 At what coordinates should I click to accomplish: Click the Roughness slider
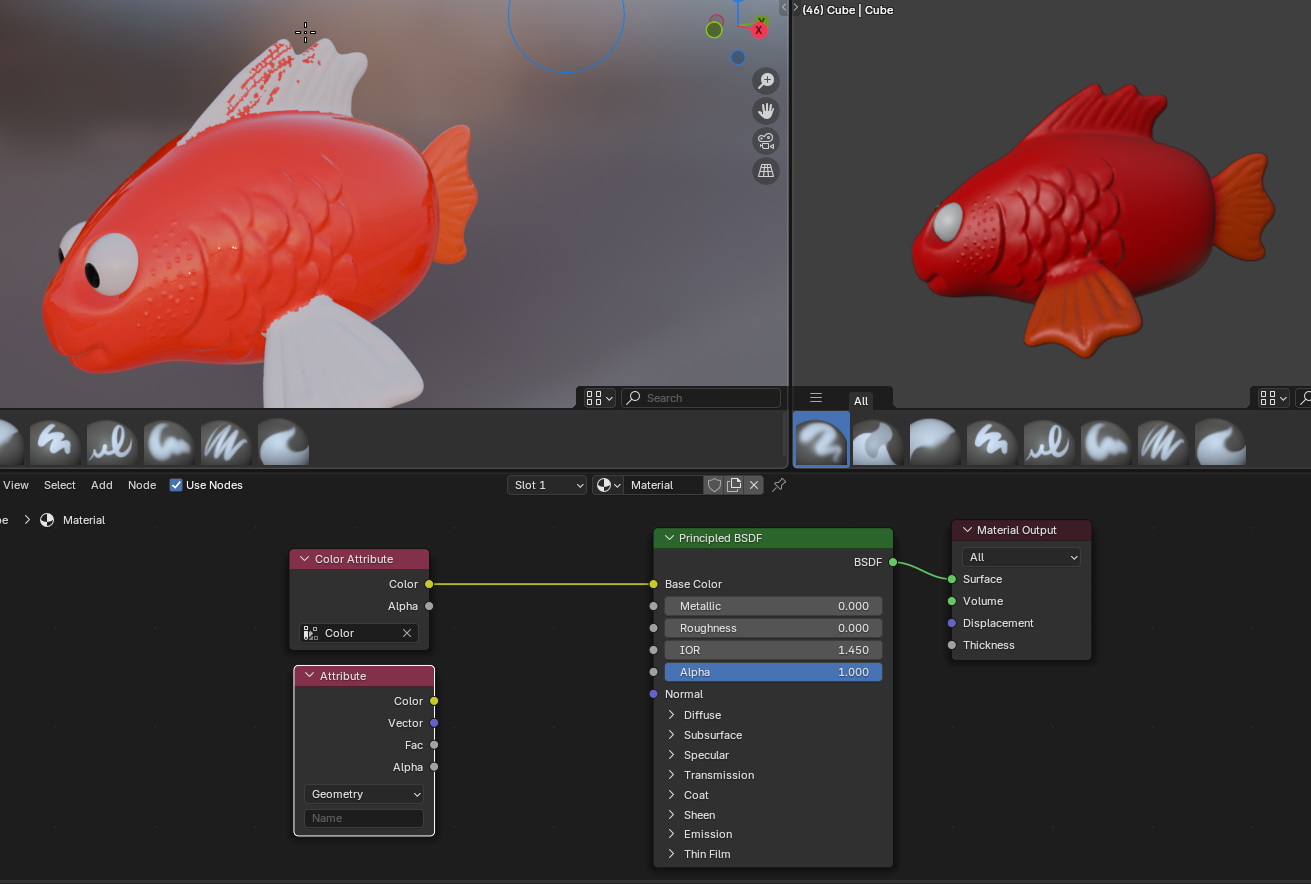[773, 628]
